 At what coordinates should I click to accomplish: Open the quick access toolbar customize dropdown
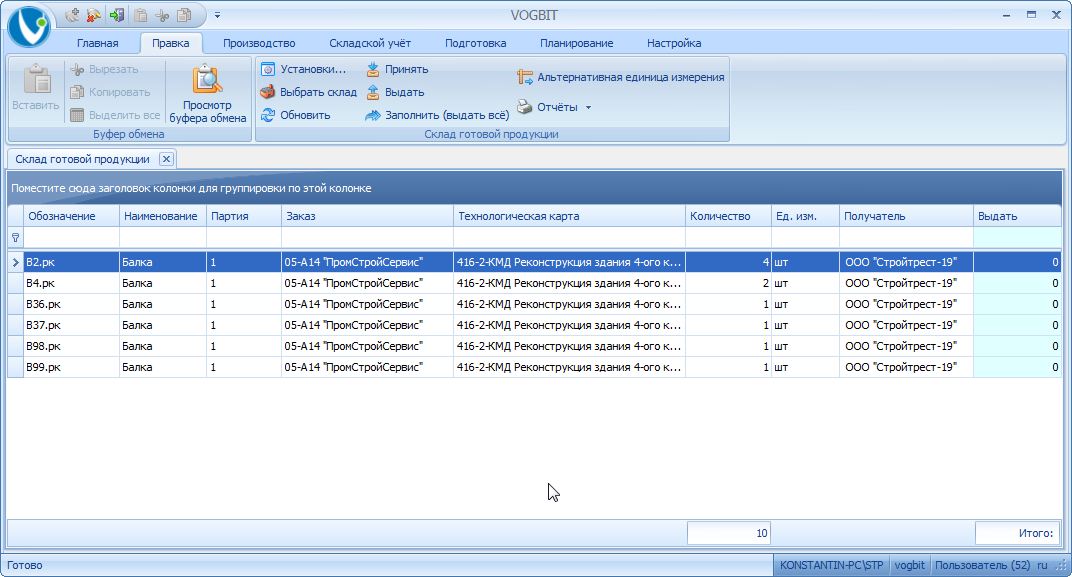pyautogui.click(x=217, y=15)
